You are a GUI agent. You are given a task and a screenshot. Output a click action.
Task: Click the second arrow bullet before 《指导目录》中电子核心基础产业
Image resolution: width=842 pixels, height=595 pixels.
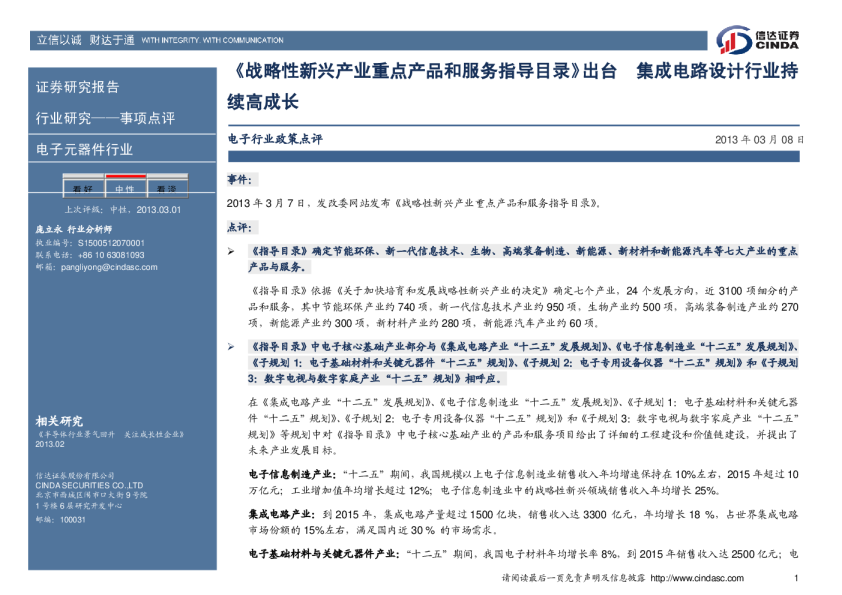[232, 345]
